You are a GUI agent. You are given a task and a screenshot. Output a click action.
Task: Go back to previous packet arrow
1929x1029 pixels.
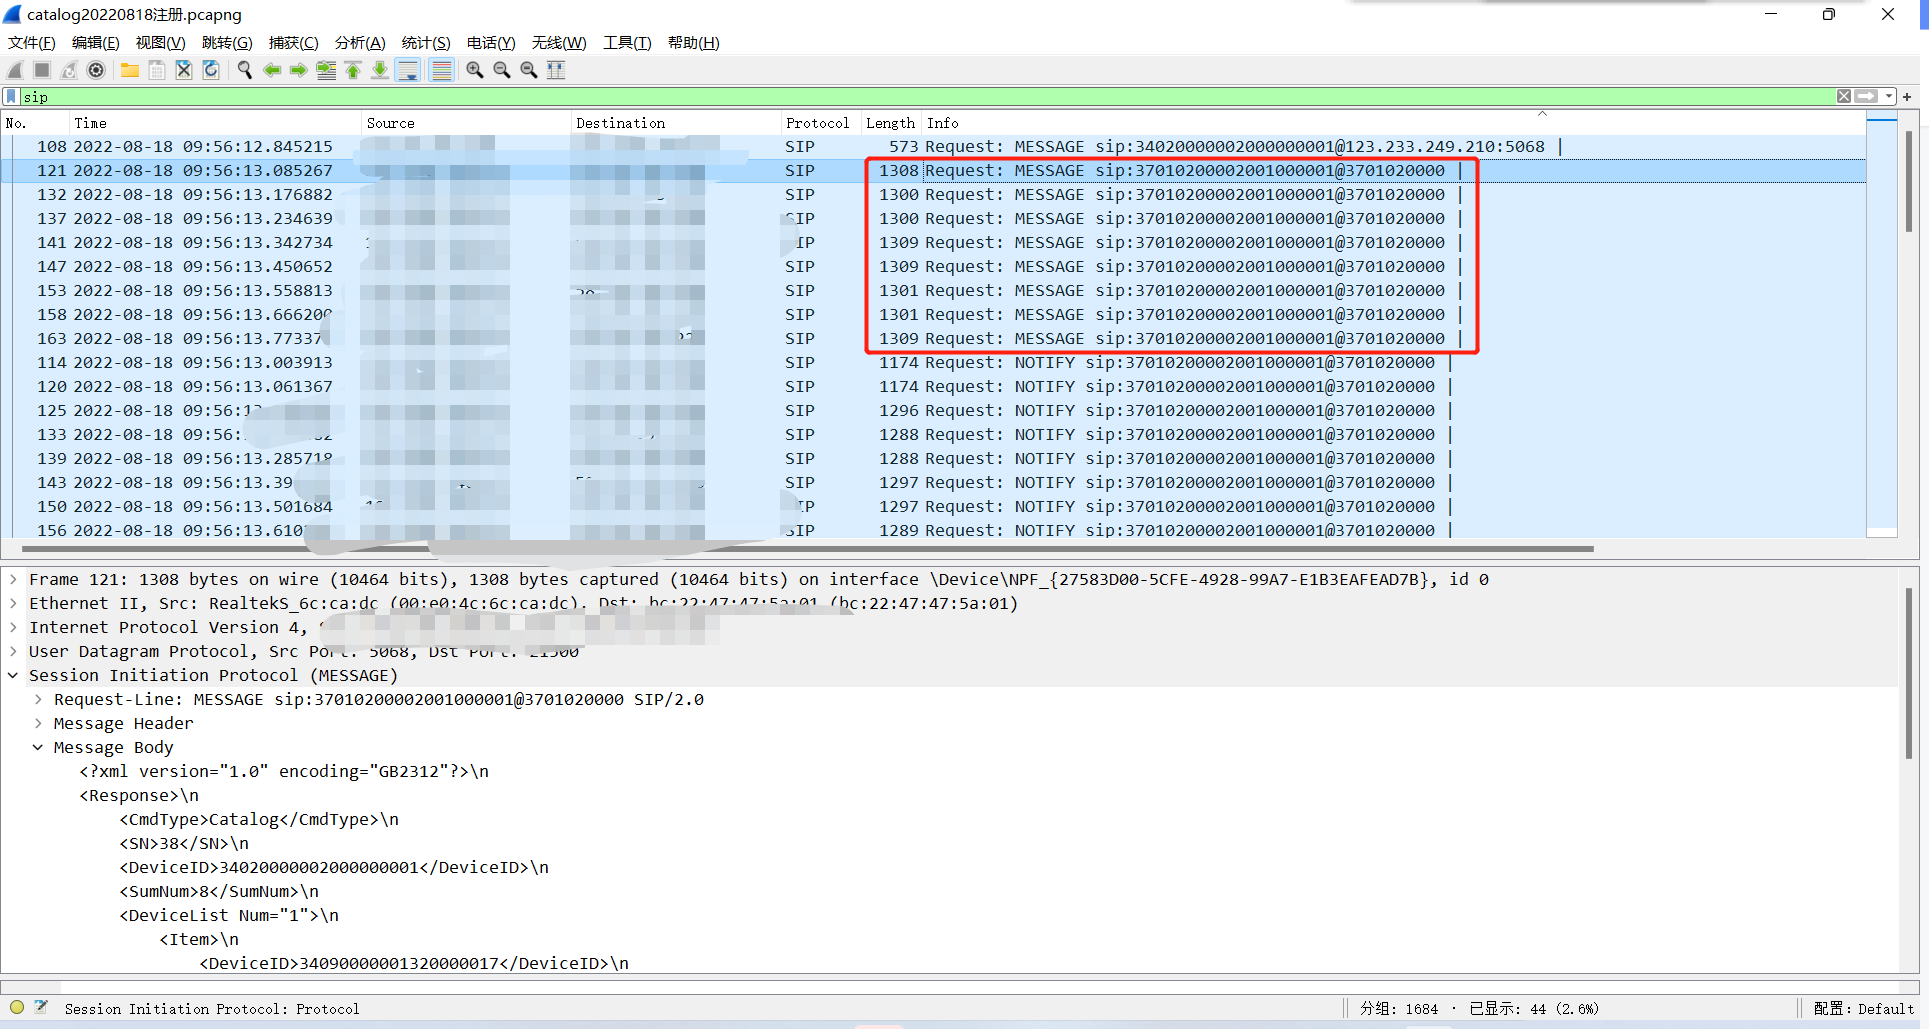[272, 70]
